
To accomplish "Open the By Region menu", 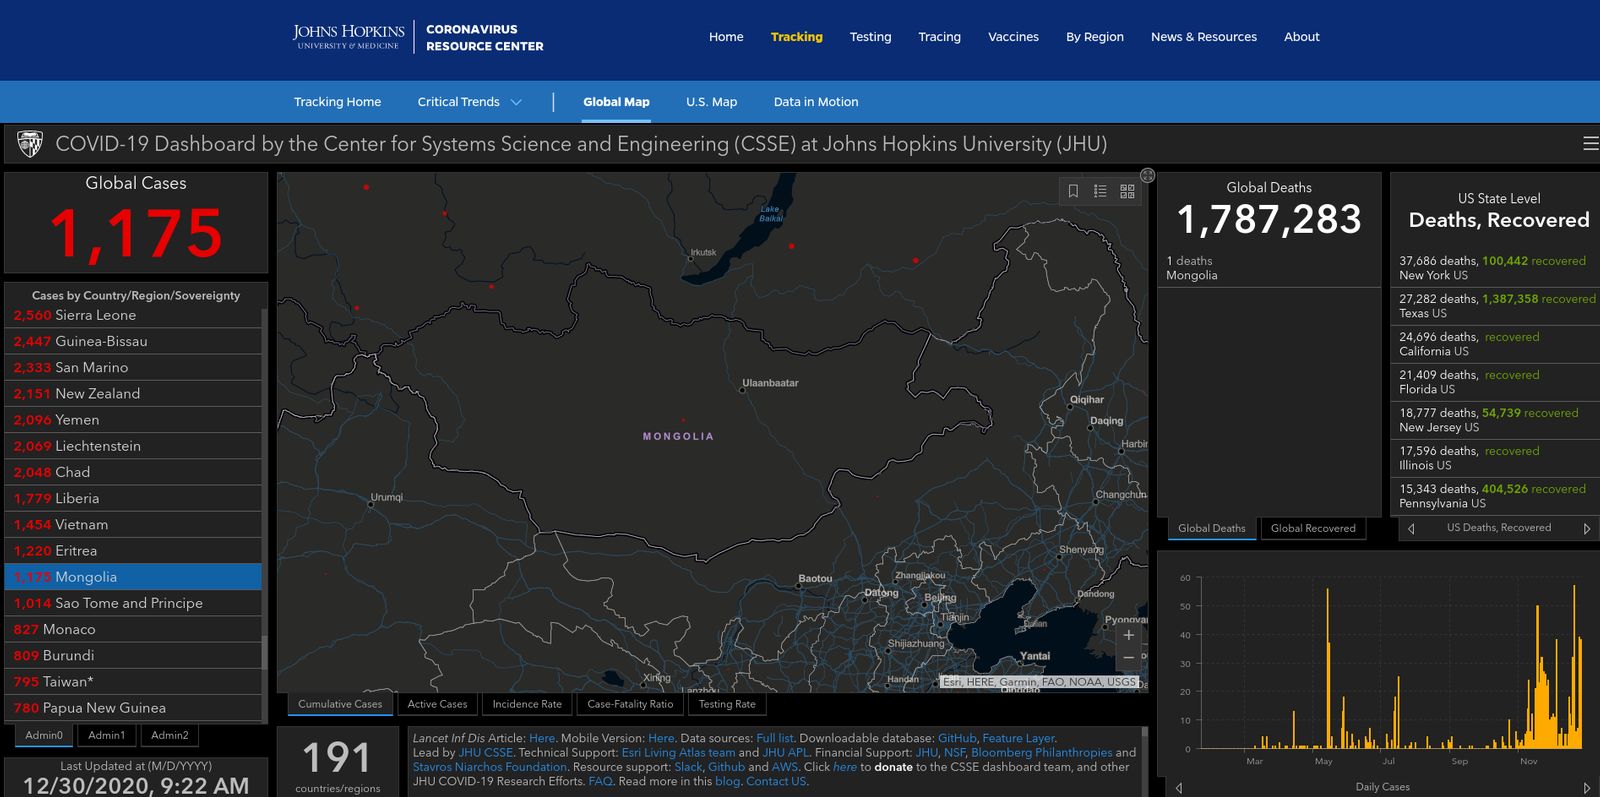I will click(x=1094, y=37).
